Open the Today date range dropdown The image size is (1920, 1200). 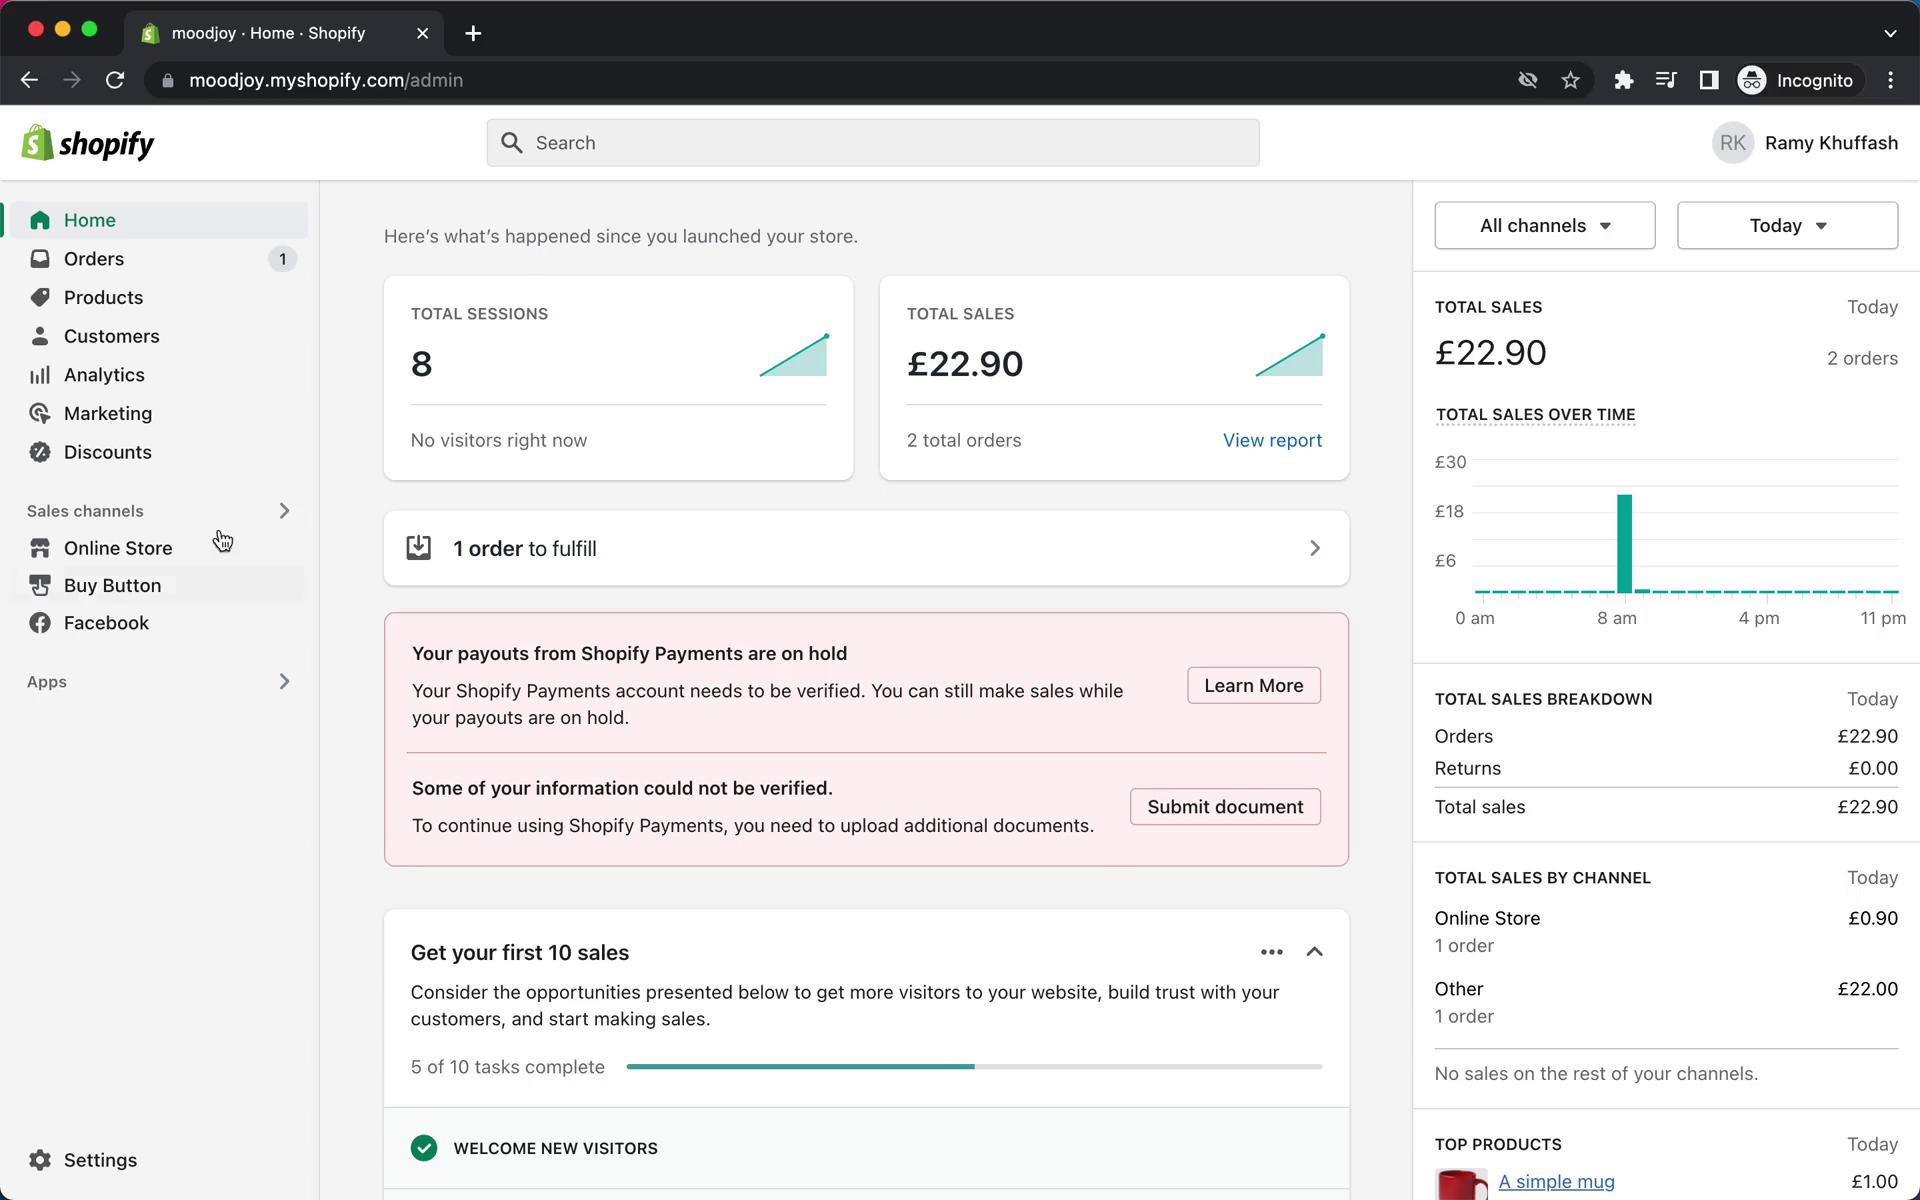tap(1787, 225)
